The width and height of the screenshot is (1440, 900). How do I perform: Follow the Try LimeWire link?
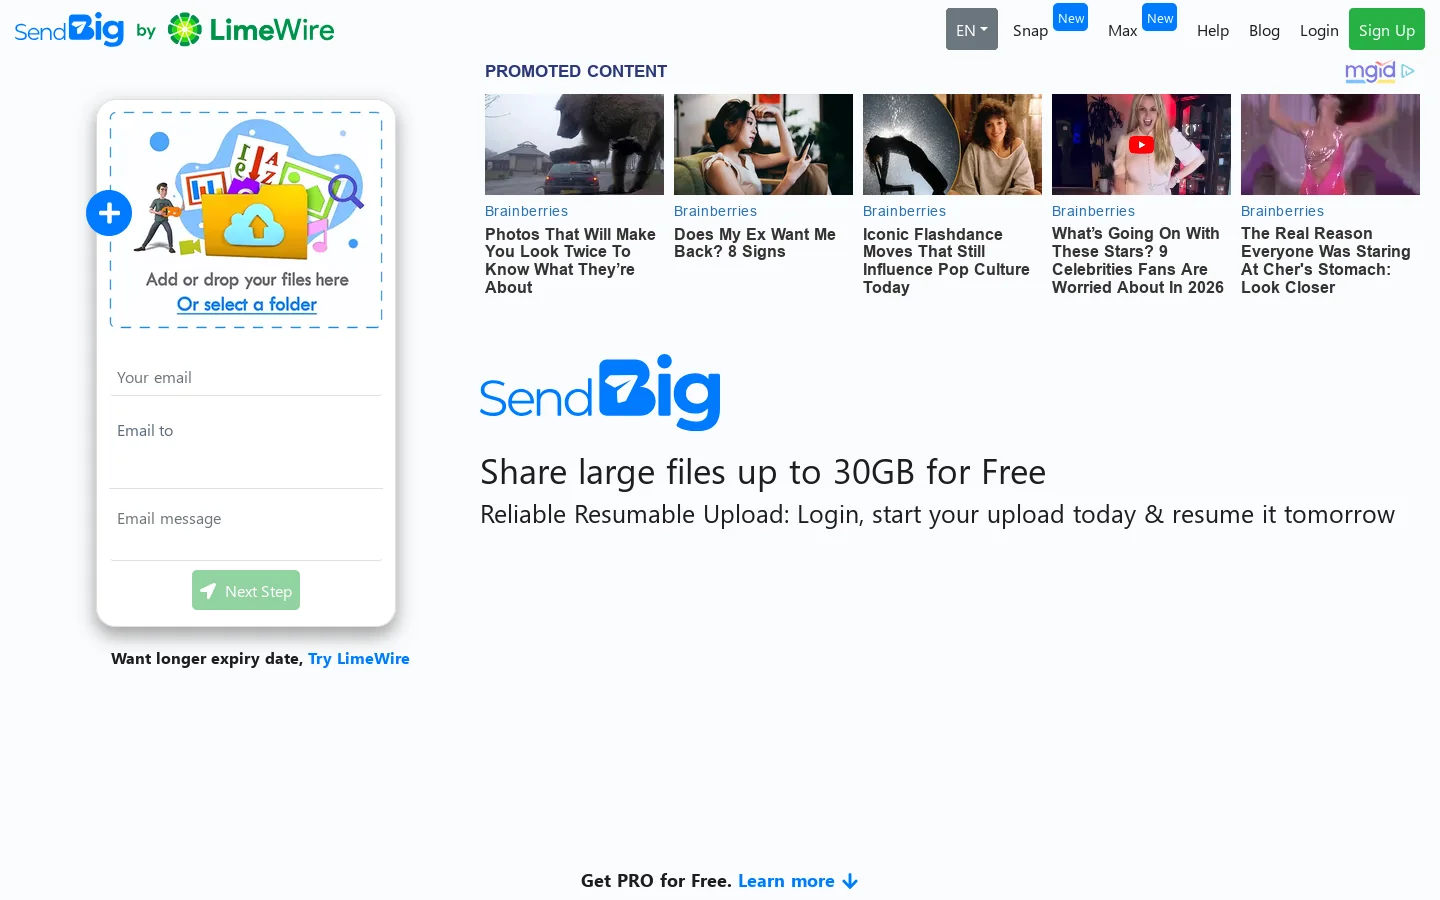click(359, 659)
